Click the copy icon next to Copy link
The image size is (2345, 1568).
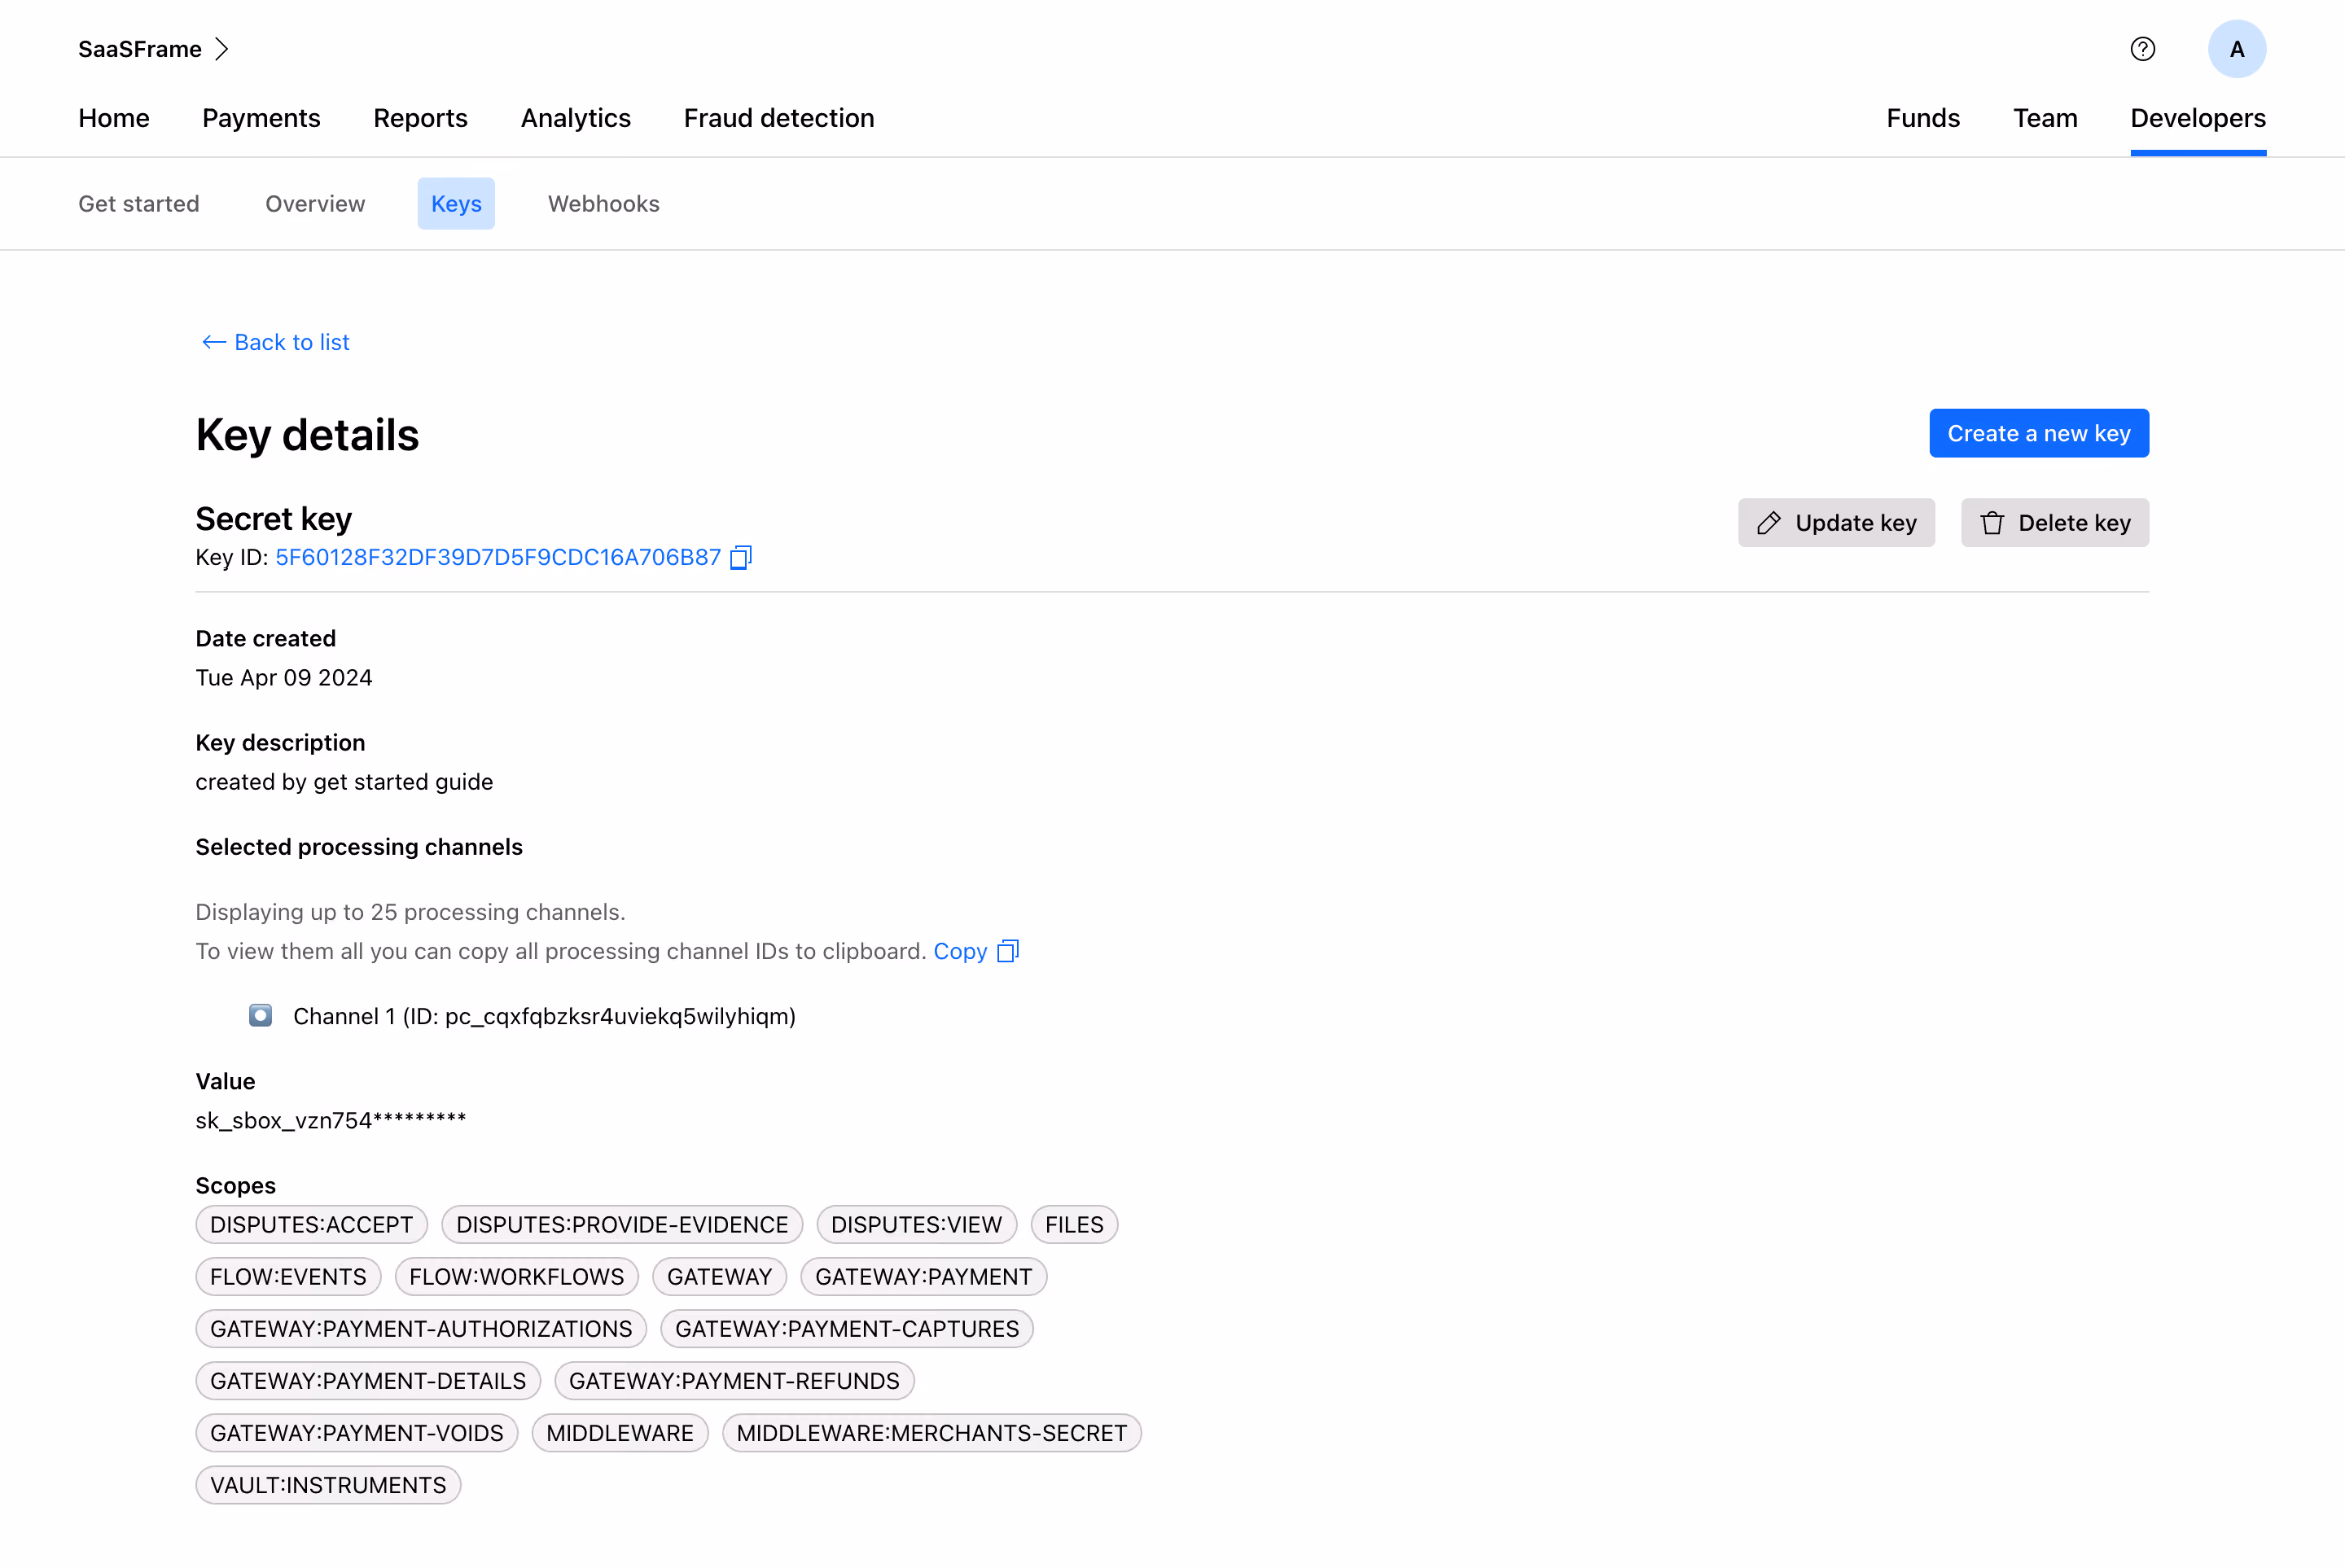pos(1008,951)
